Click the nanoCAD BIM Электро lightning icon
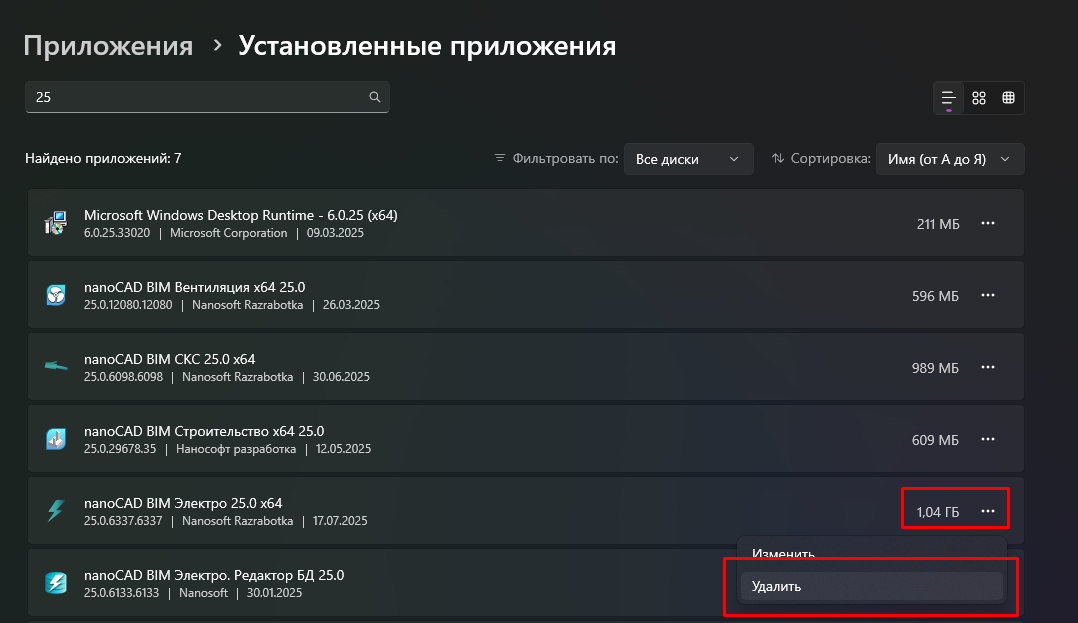1078x623 pixels. click(56, 511)
